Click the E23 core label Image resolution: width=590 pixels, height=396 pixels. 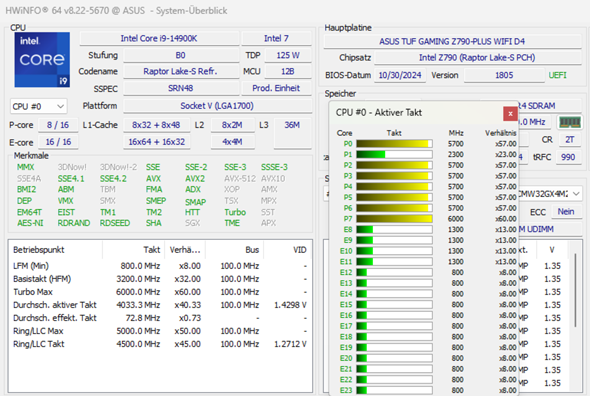346,390
